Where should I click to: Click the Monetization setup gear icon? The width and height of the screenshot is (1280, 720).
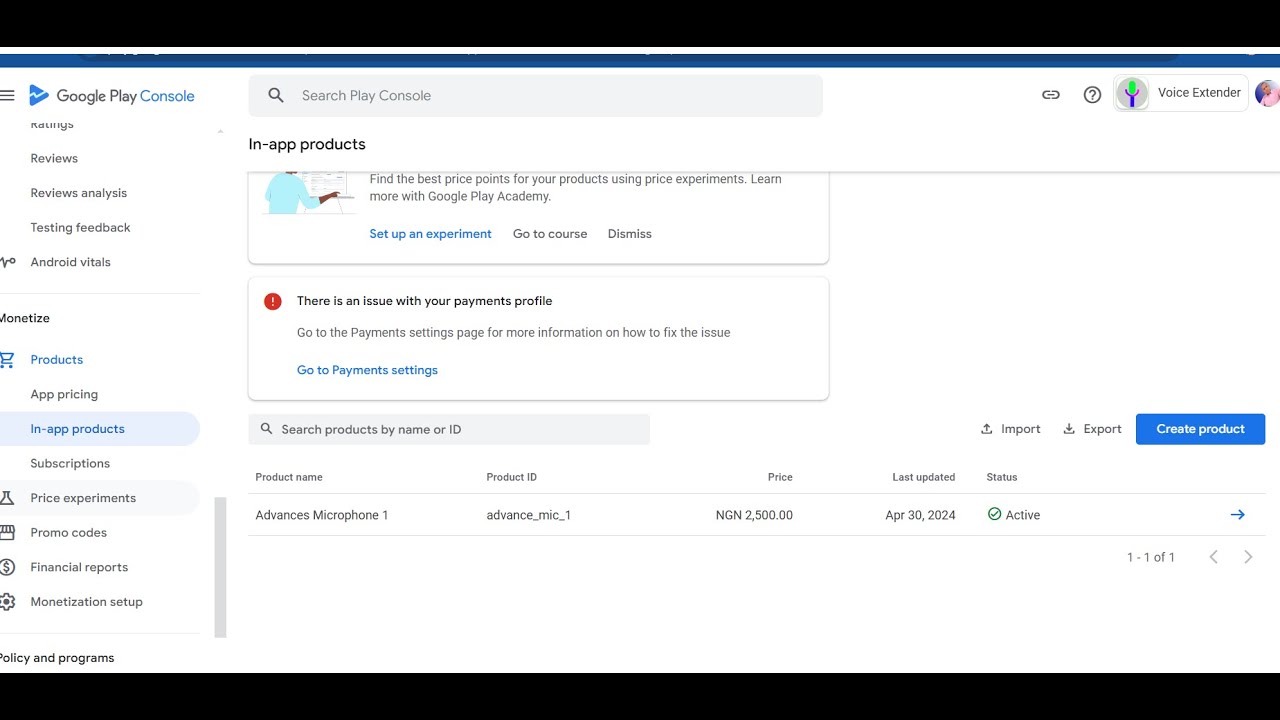[7, 602]
